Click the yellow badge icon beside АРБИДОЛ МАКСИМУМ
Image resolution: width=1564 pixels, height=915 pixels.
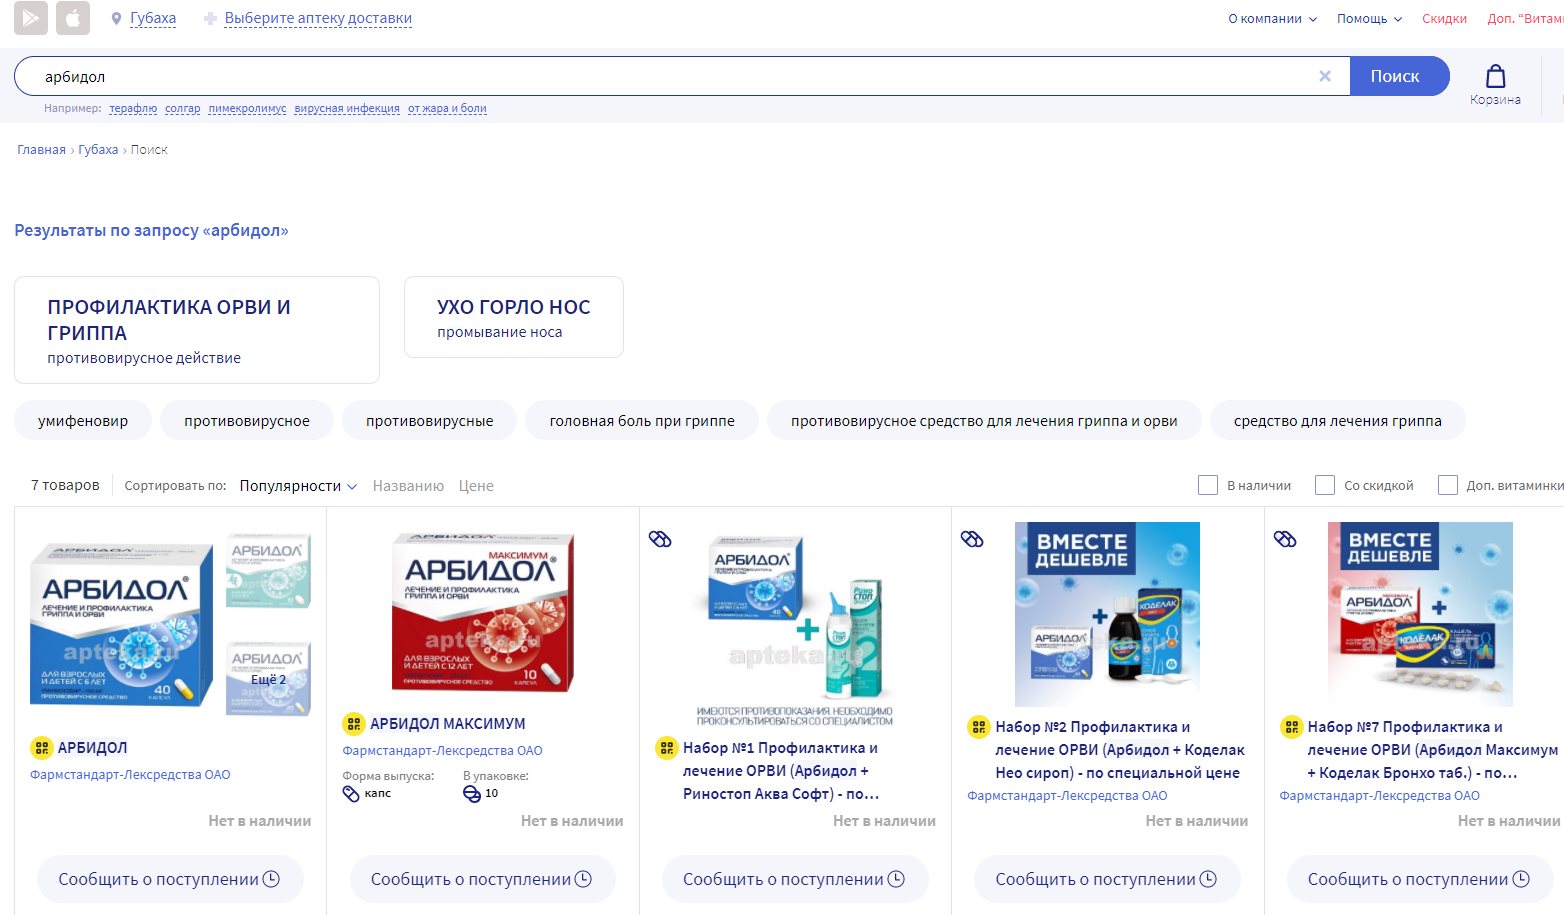coord(353,723)
